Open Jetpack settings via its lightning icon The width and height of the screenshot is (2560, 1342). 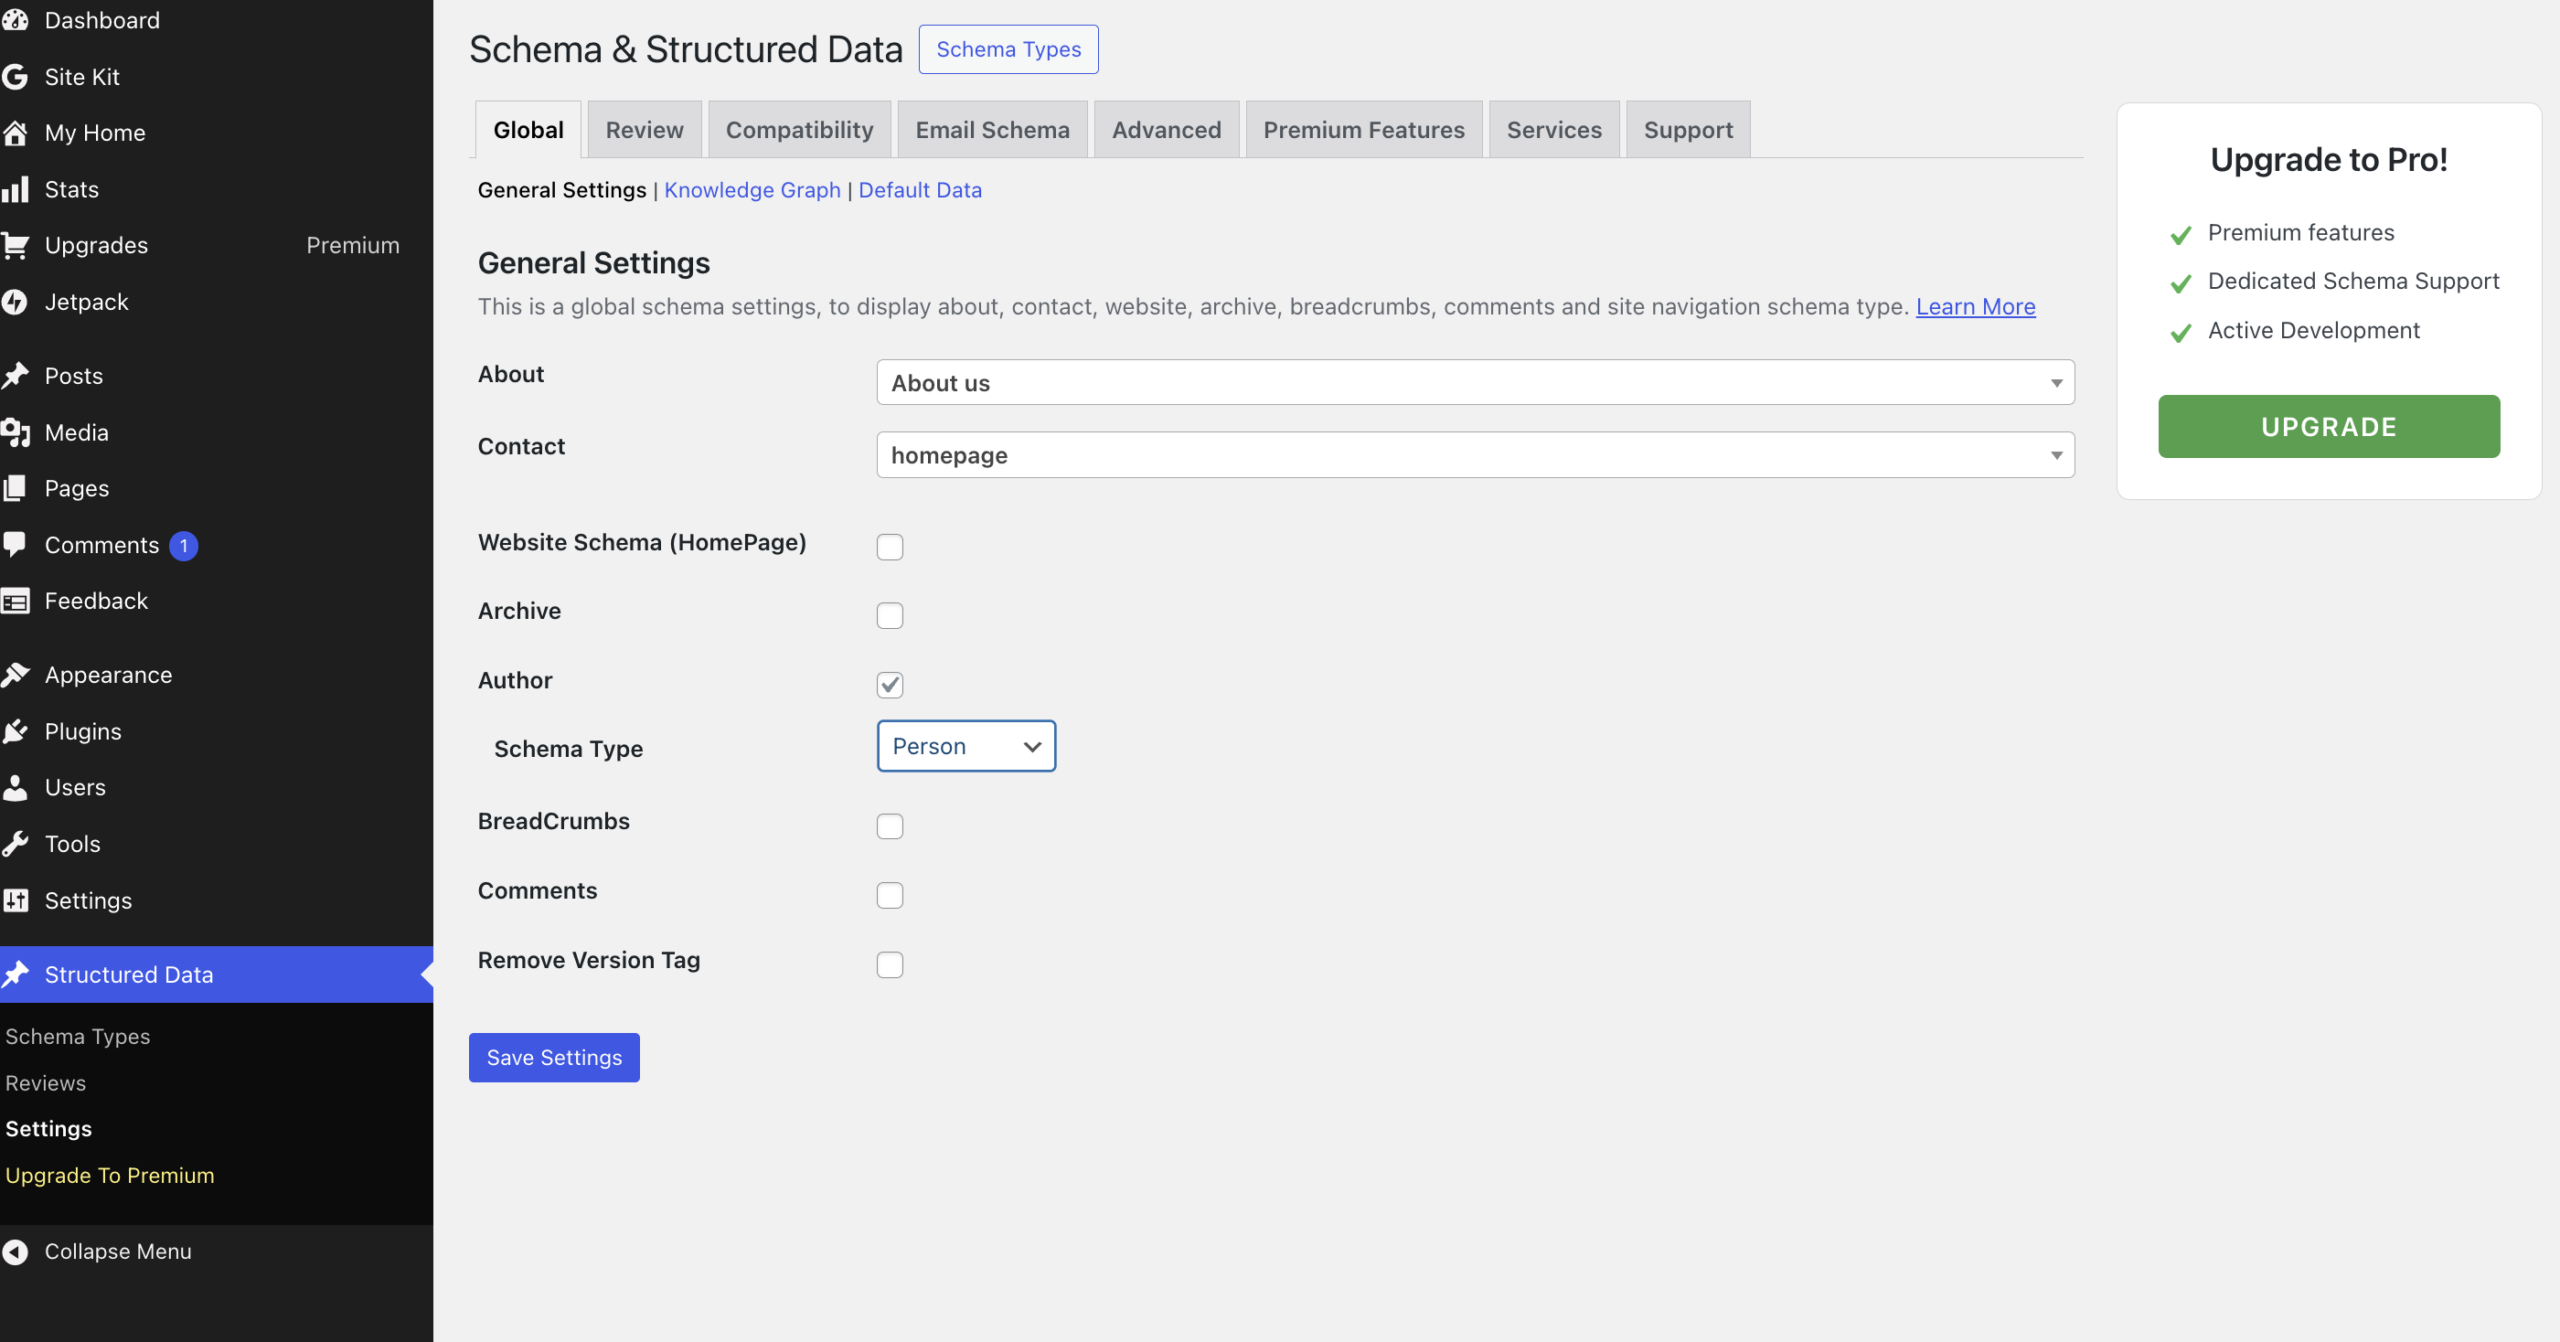(x=16, y=301)
